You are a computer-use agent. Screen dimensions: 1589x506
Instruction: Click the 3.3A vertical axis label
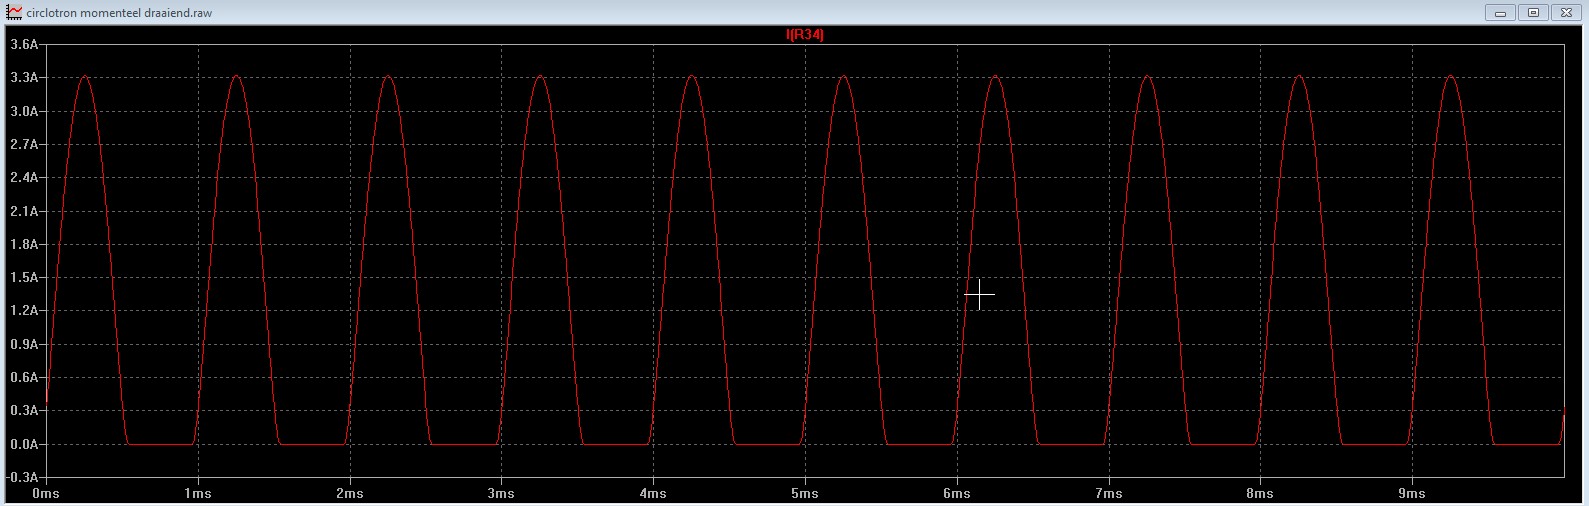(x=24, y=78)
